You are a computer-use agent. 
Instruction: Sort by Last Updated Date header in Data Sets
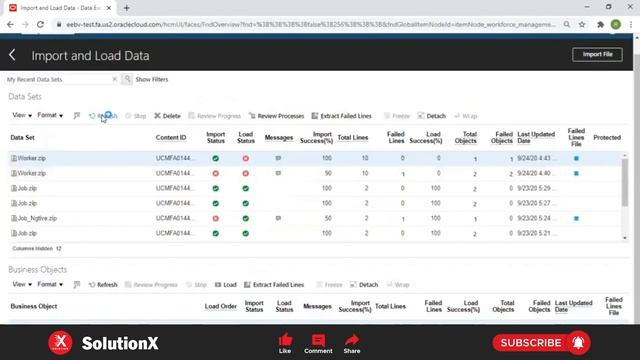[x=536, y=138]
